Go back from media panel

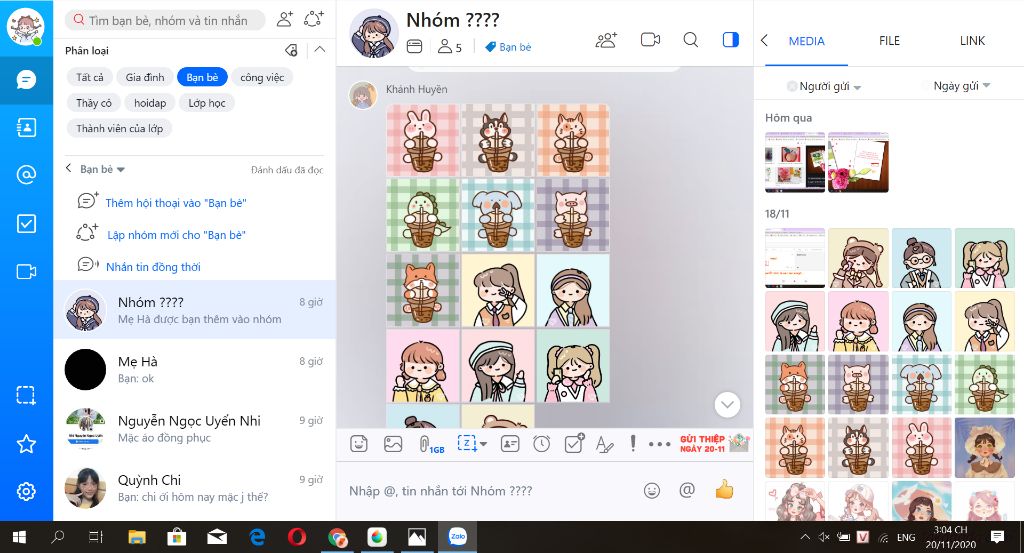coord(764,40)
